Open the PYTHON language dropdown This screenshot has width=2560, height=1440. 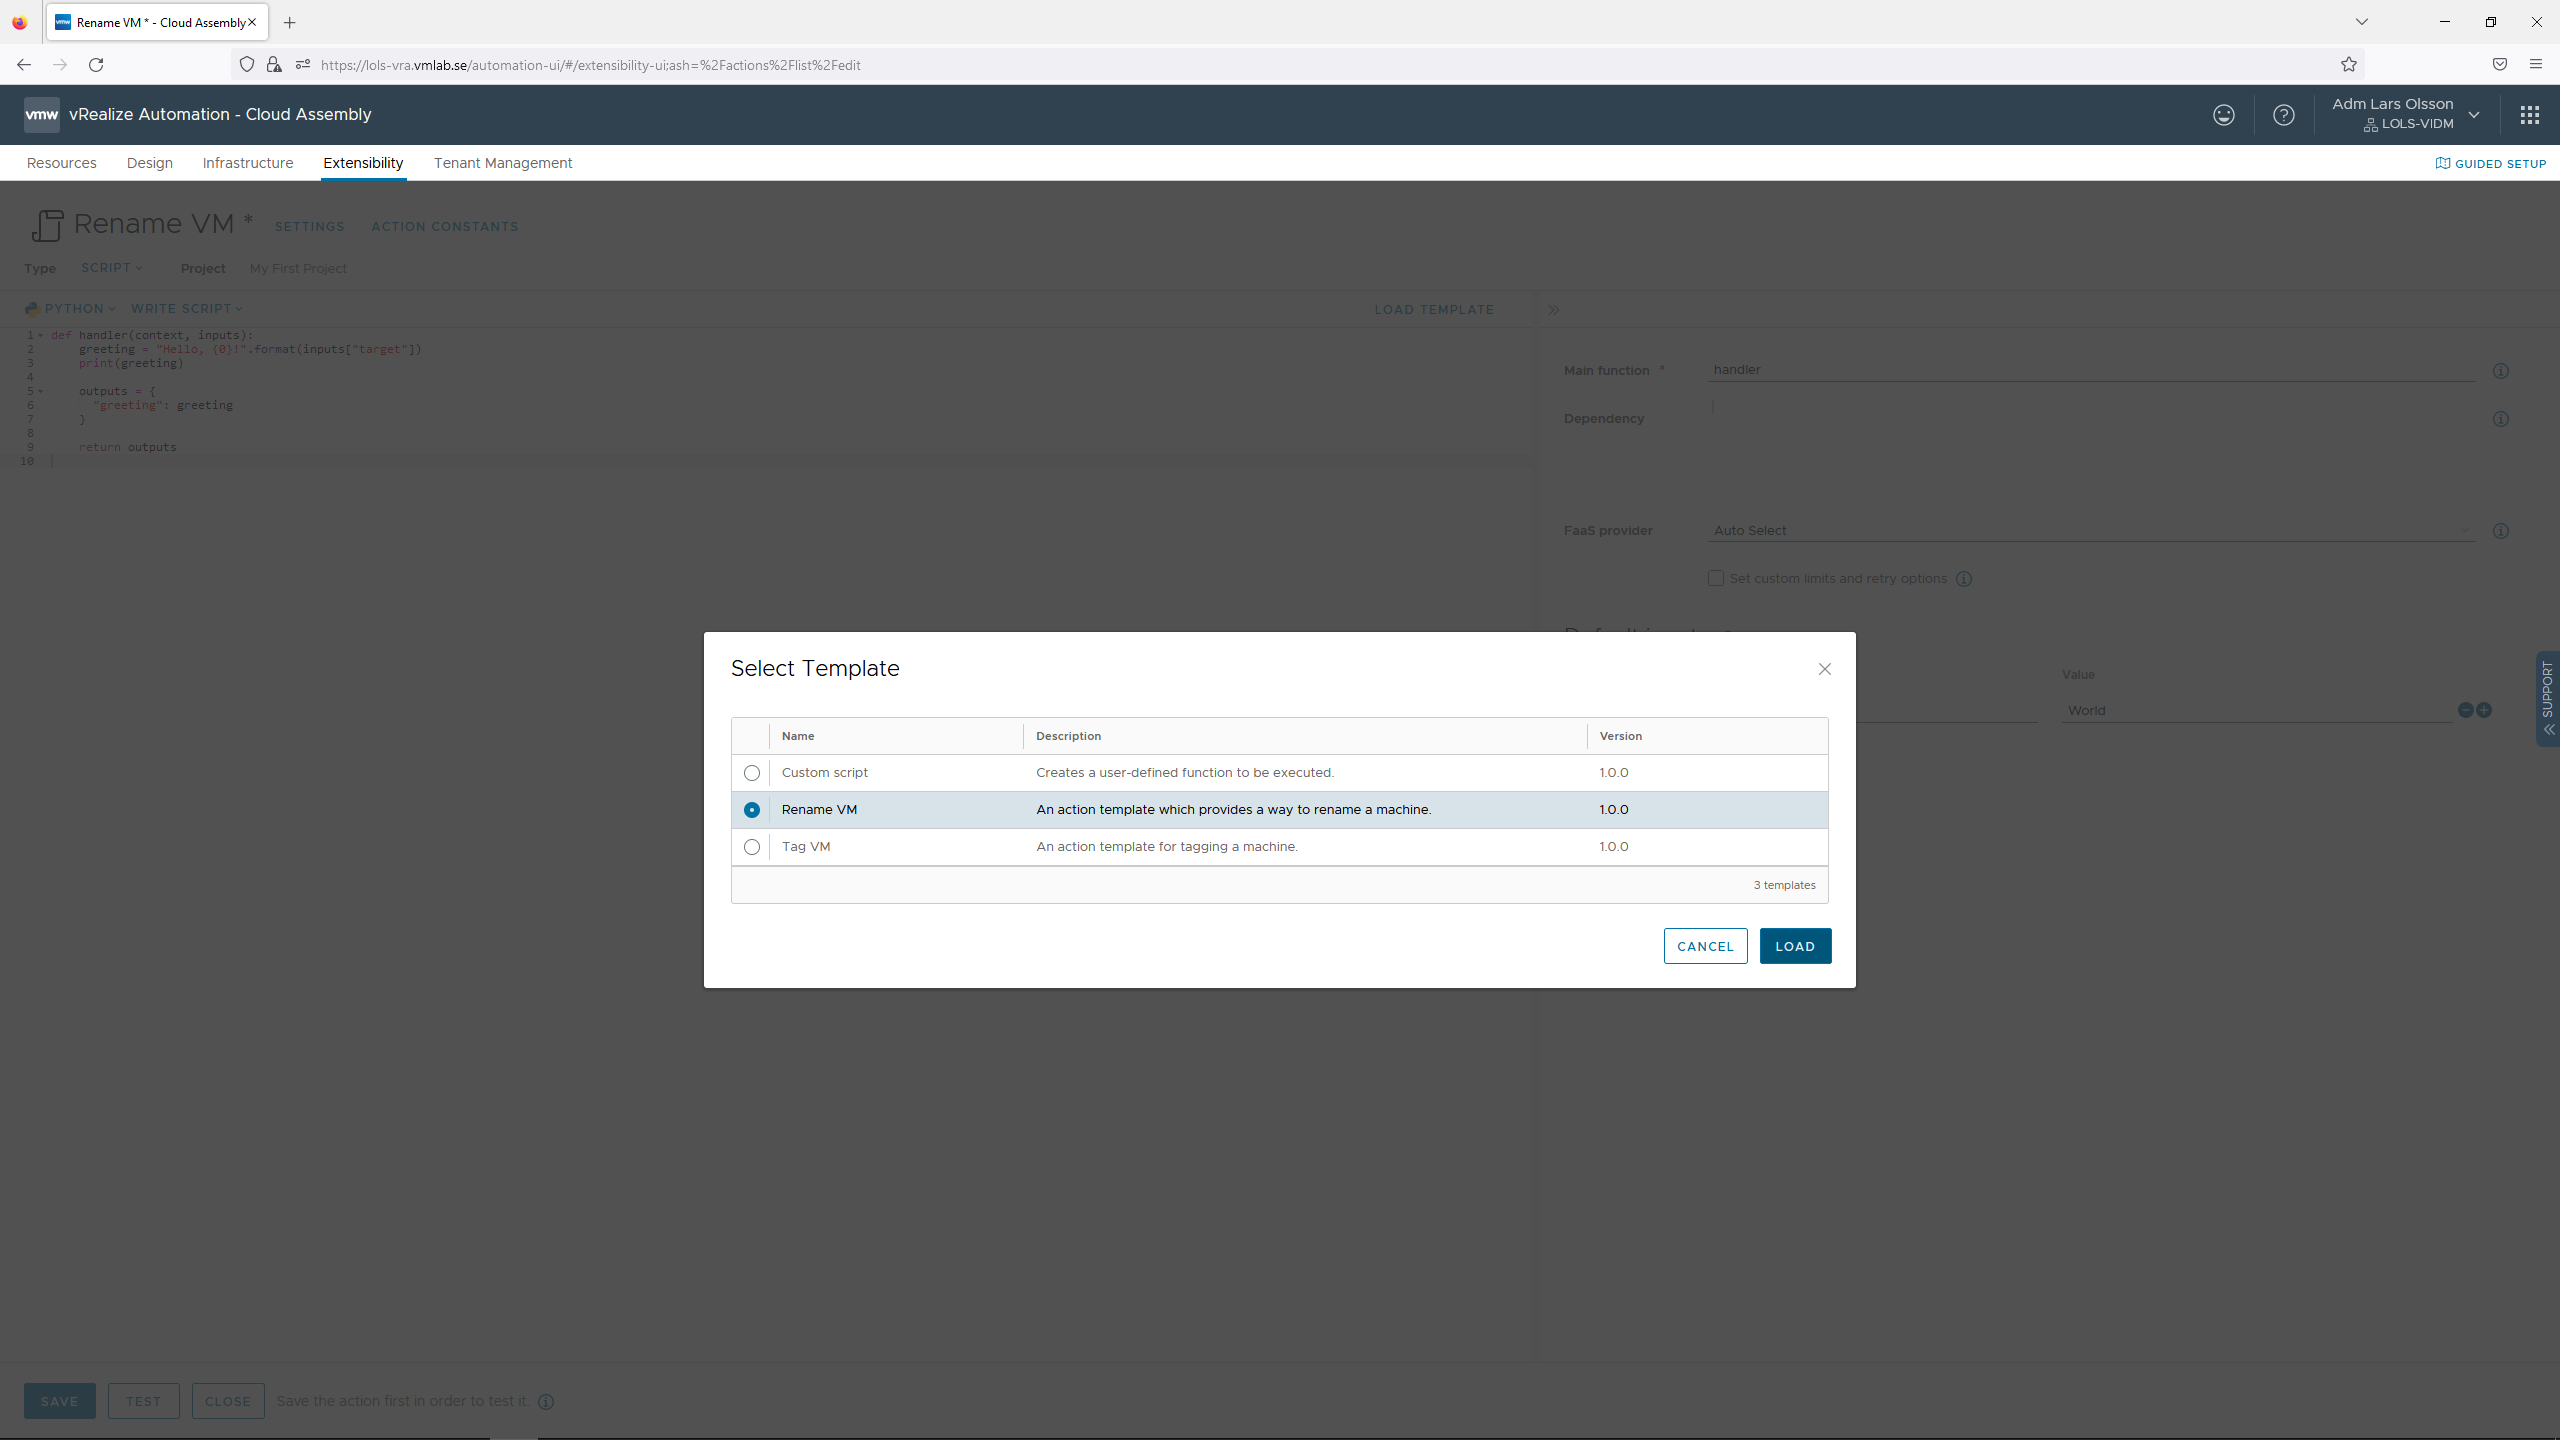pyautogui.click(x=71, y=309)
